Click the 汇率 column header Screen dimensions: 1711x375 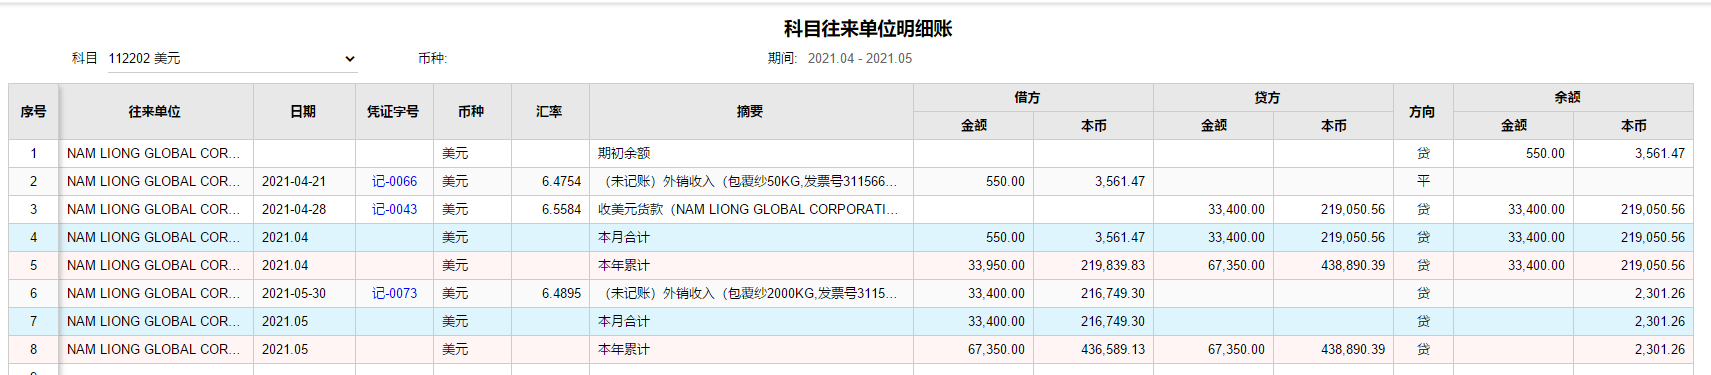pyautogui.click(x=550, y=112)
